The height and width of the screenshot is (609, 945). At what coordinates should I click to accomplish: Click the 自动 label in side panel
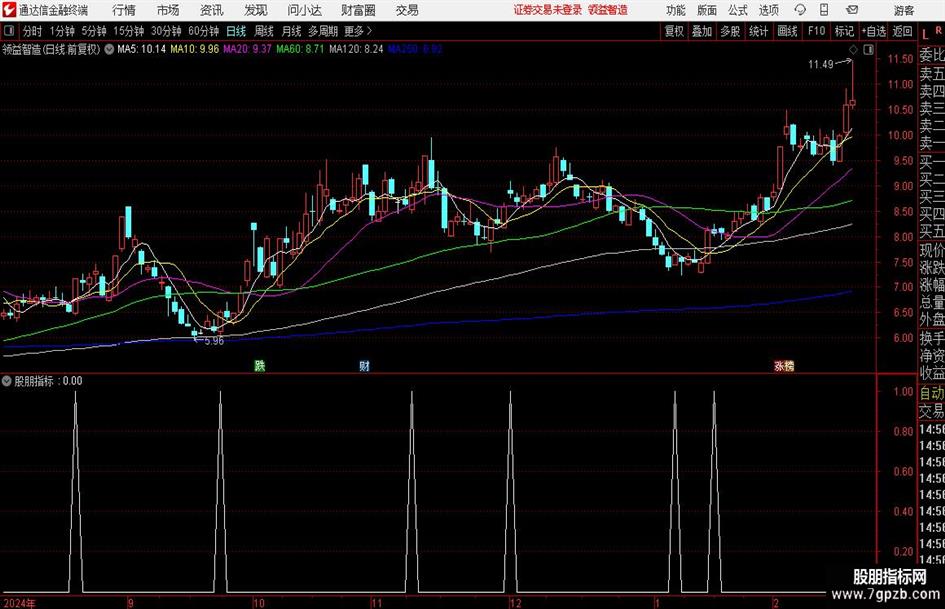coord(932,393)
